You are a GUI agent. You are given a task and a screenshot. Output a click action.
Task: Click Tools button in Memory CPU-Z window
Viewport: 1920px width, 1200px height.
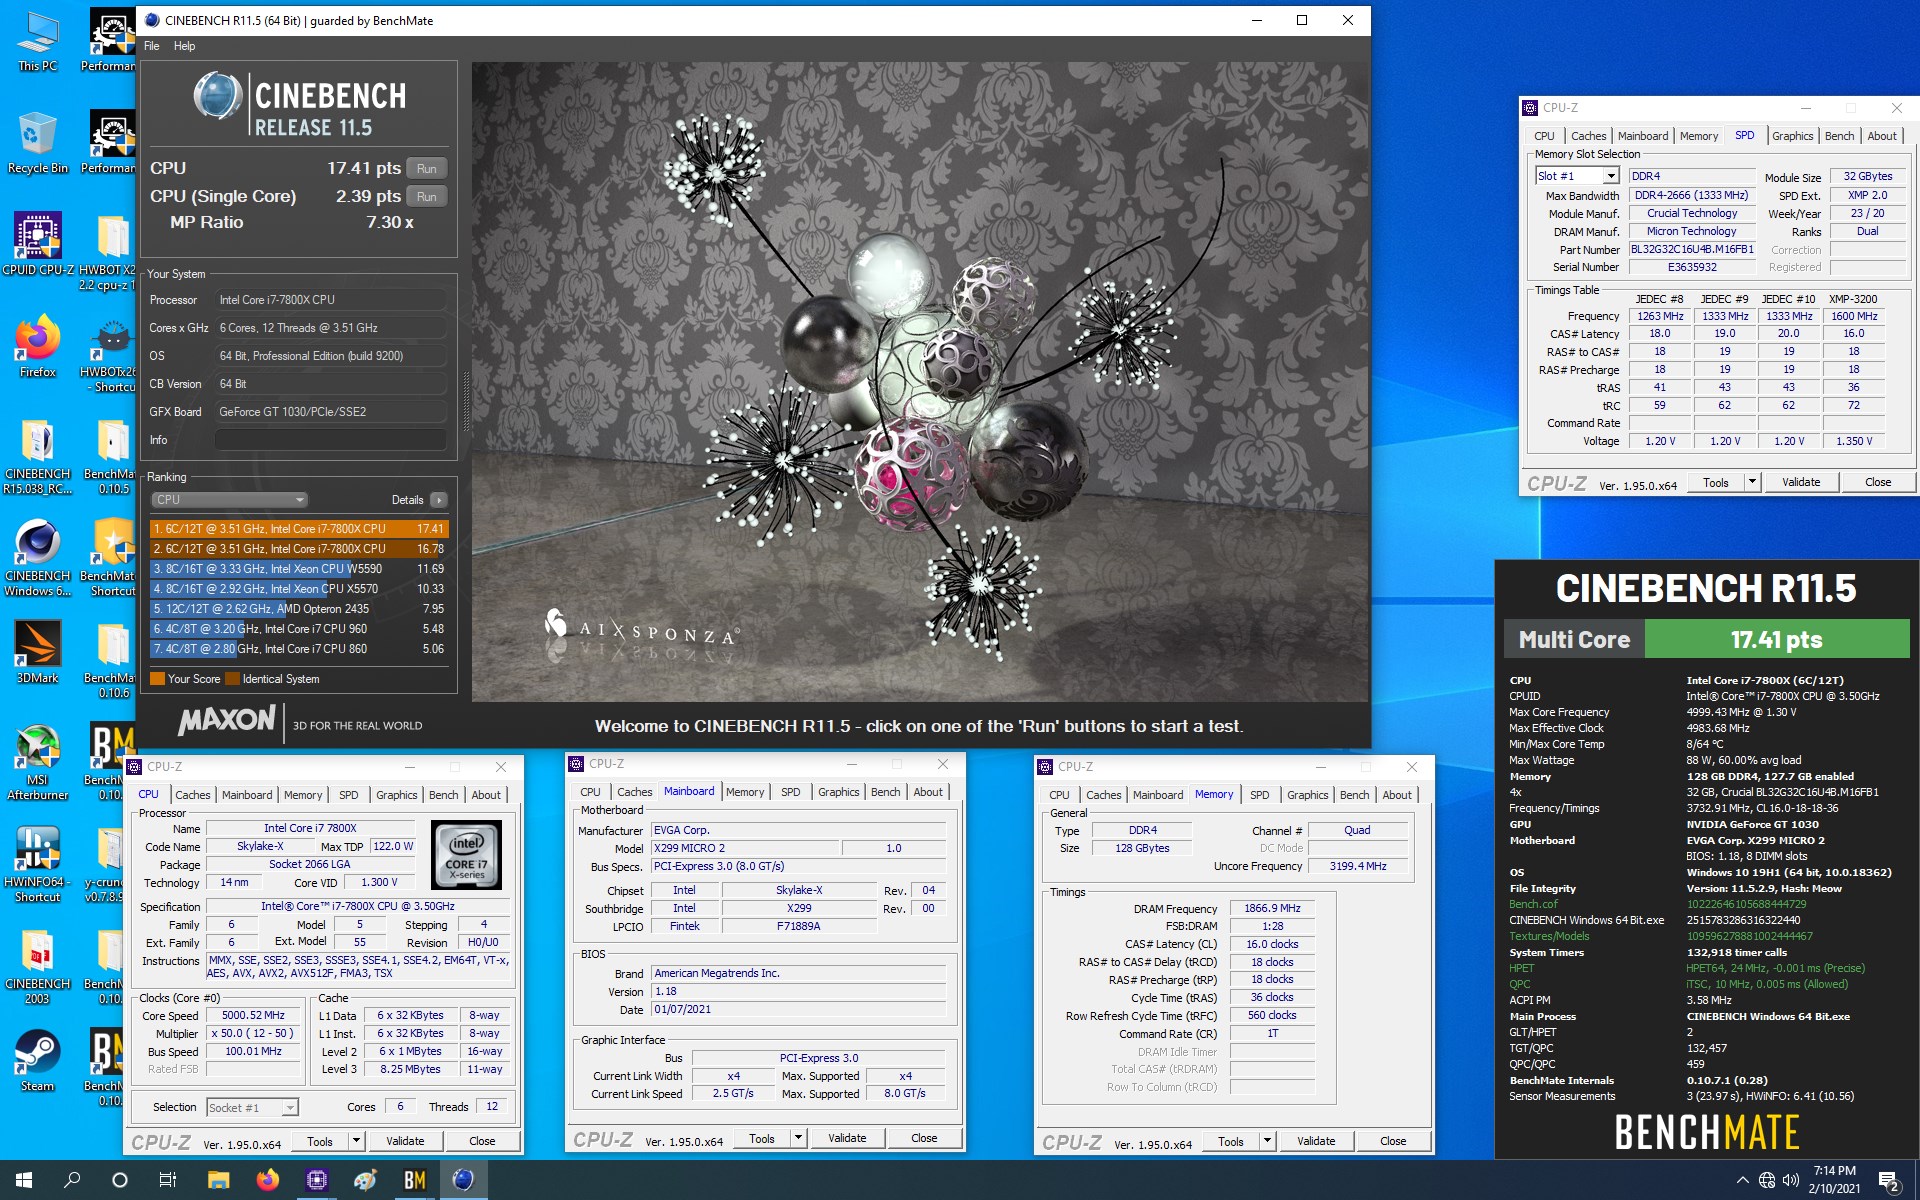coord(1231,1141)
